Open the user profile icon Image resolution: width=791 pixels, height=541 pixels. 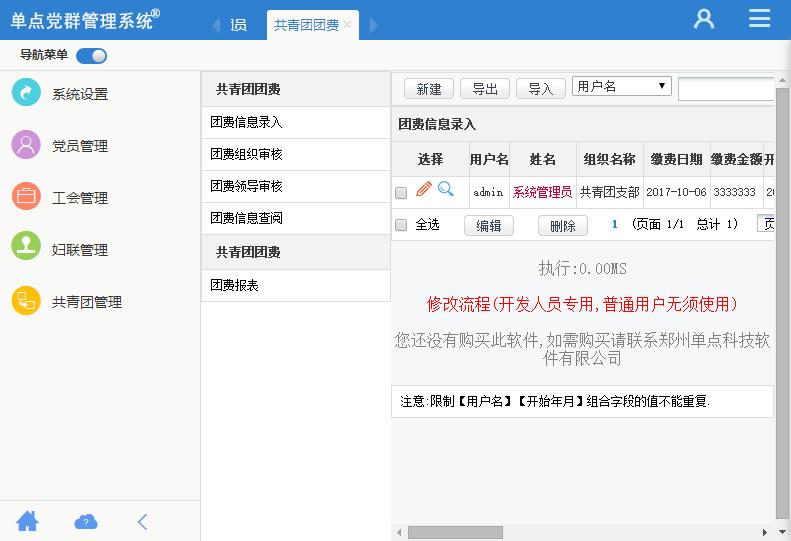click(704, 19)
